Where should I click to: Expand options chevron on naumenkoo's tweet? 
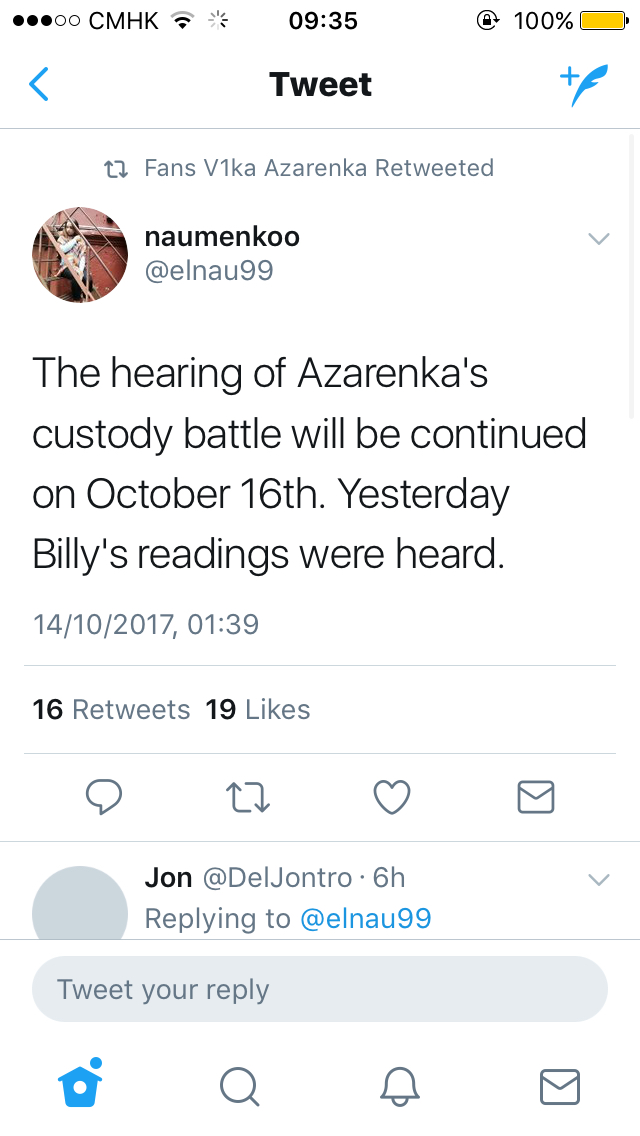[598, 238]
